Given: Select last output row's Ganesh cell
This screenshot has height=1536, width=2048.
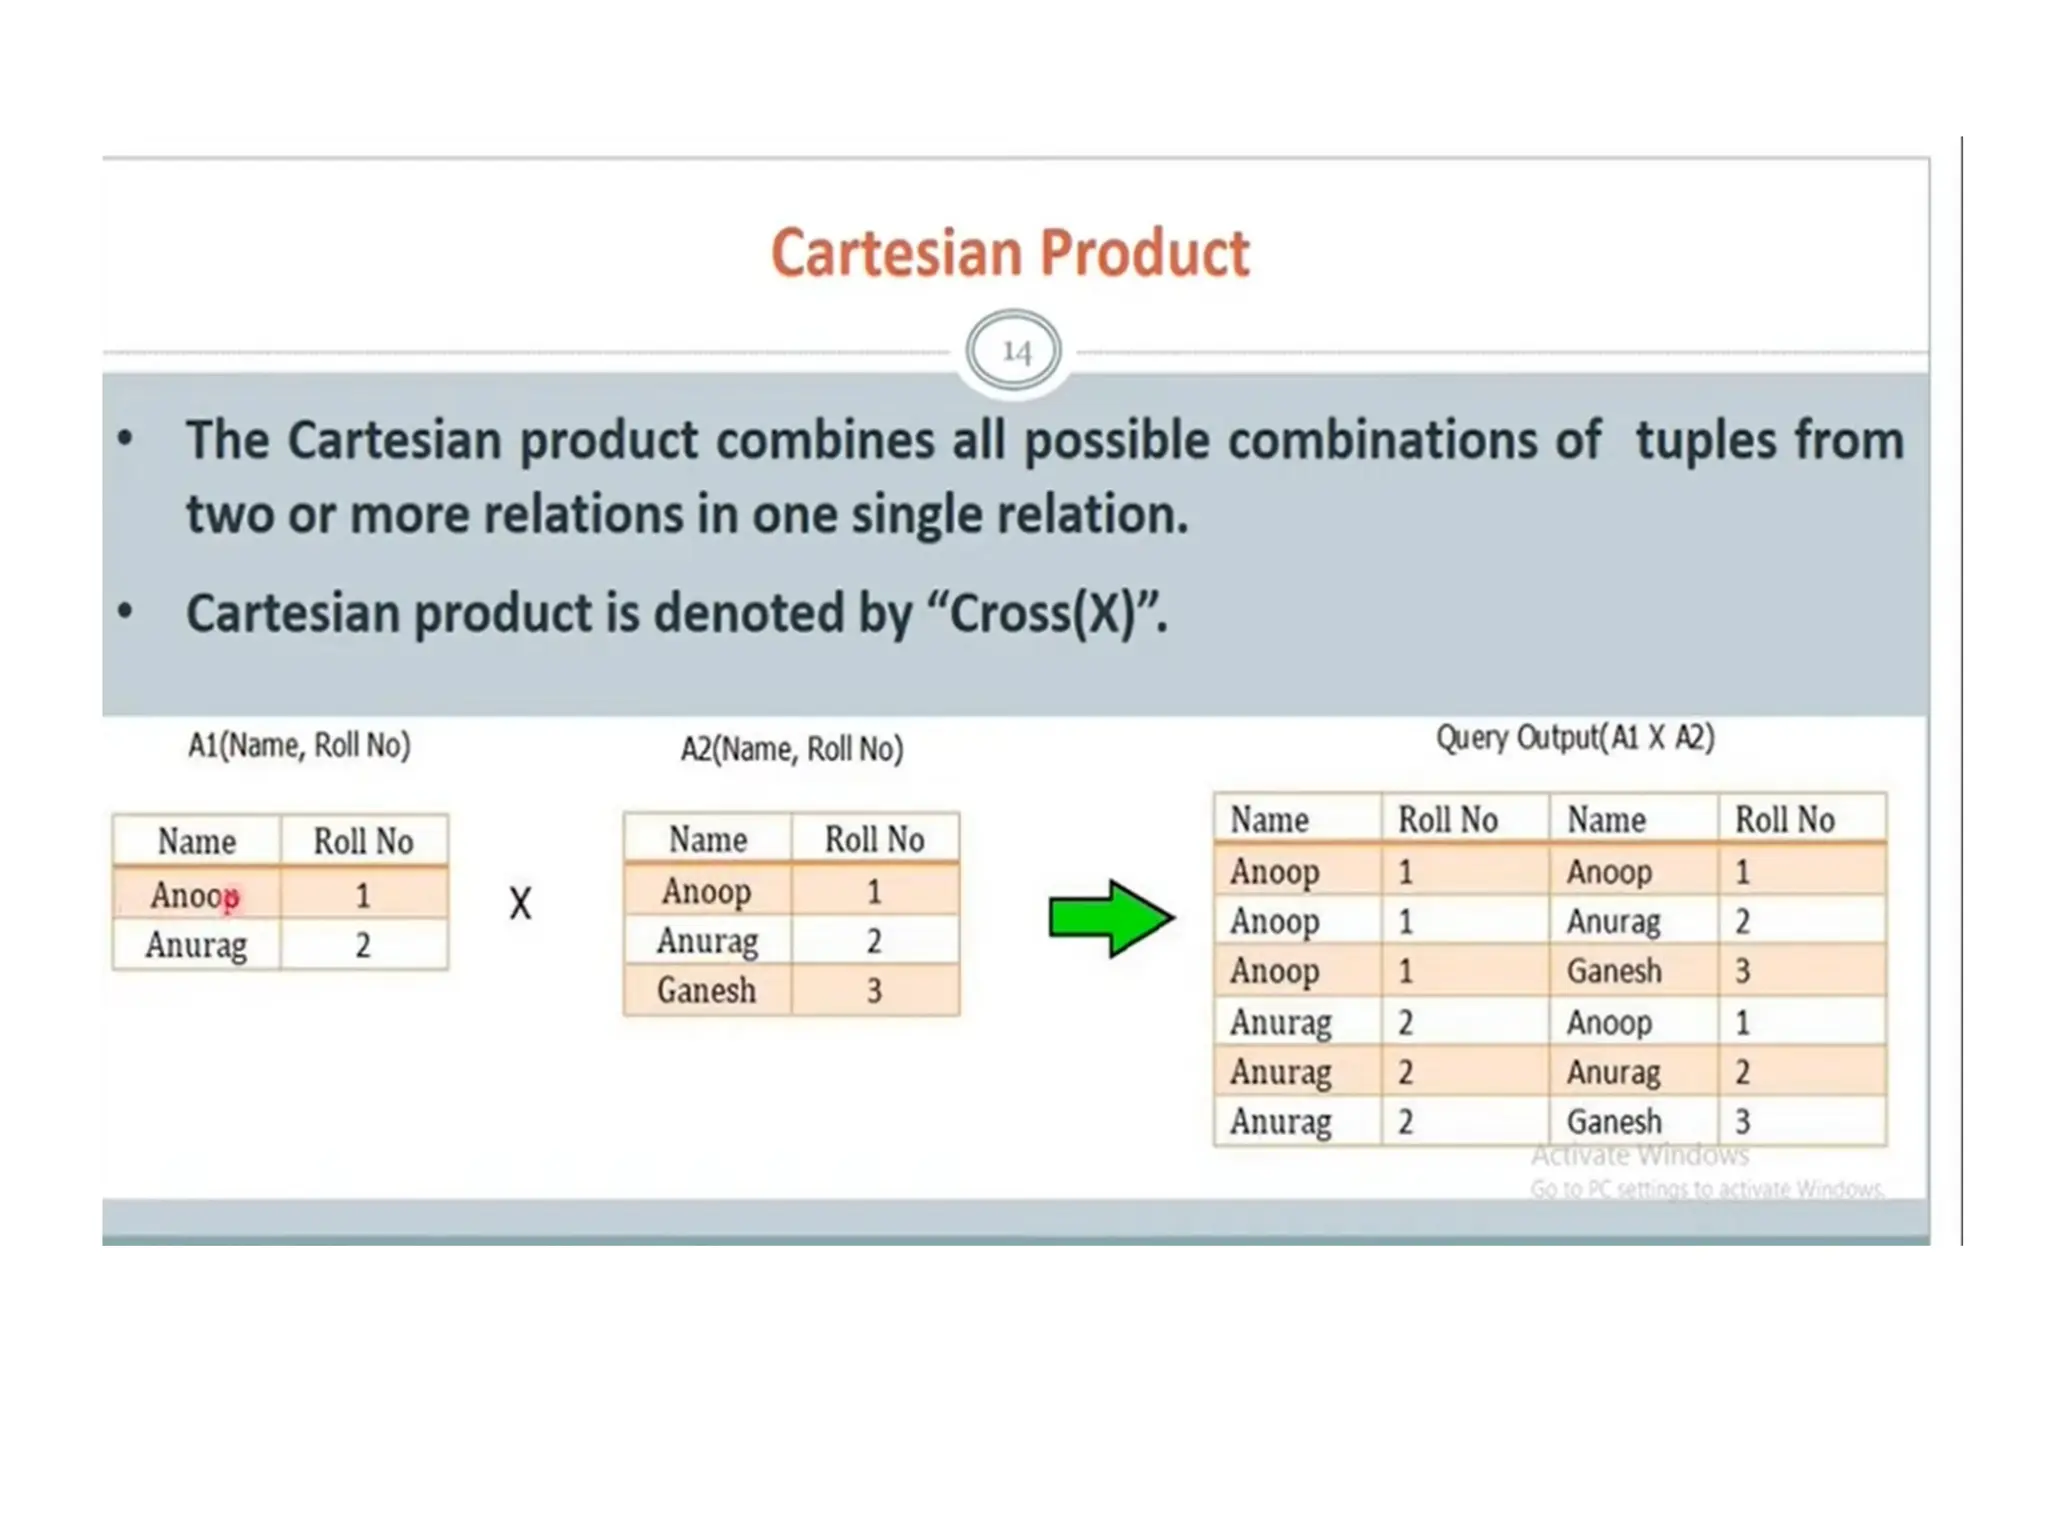Looking at the screenshot, I should click(1613, 1122).
